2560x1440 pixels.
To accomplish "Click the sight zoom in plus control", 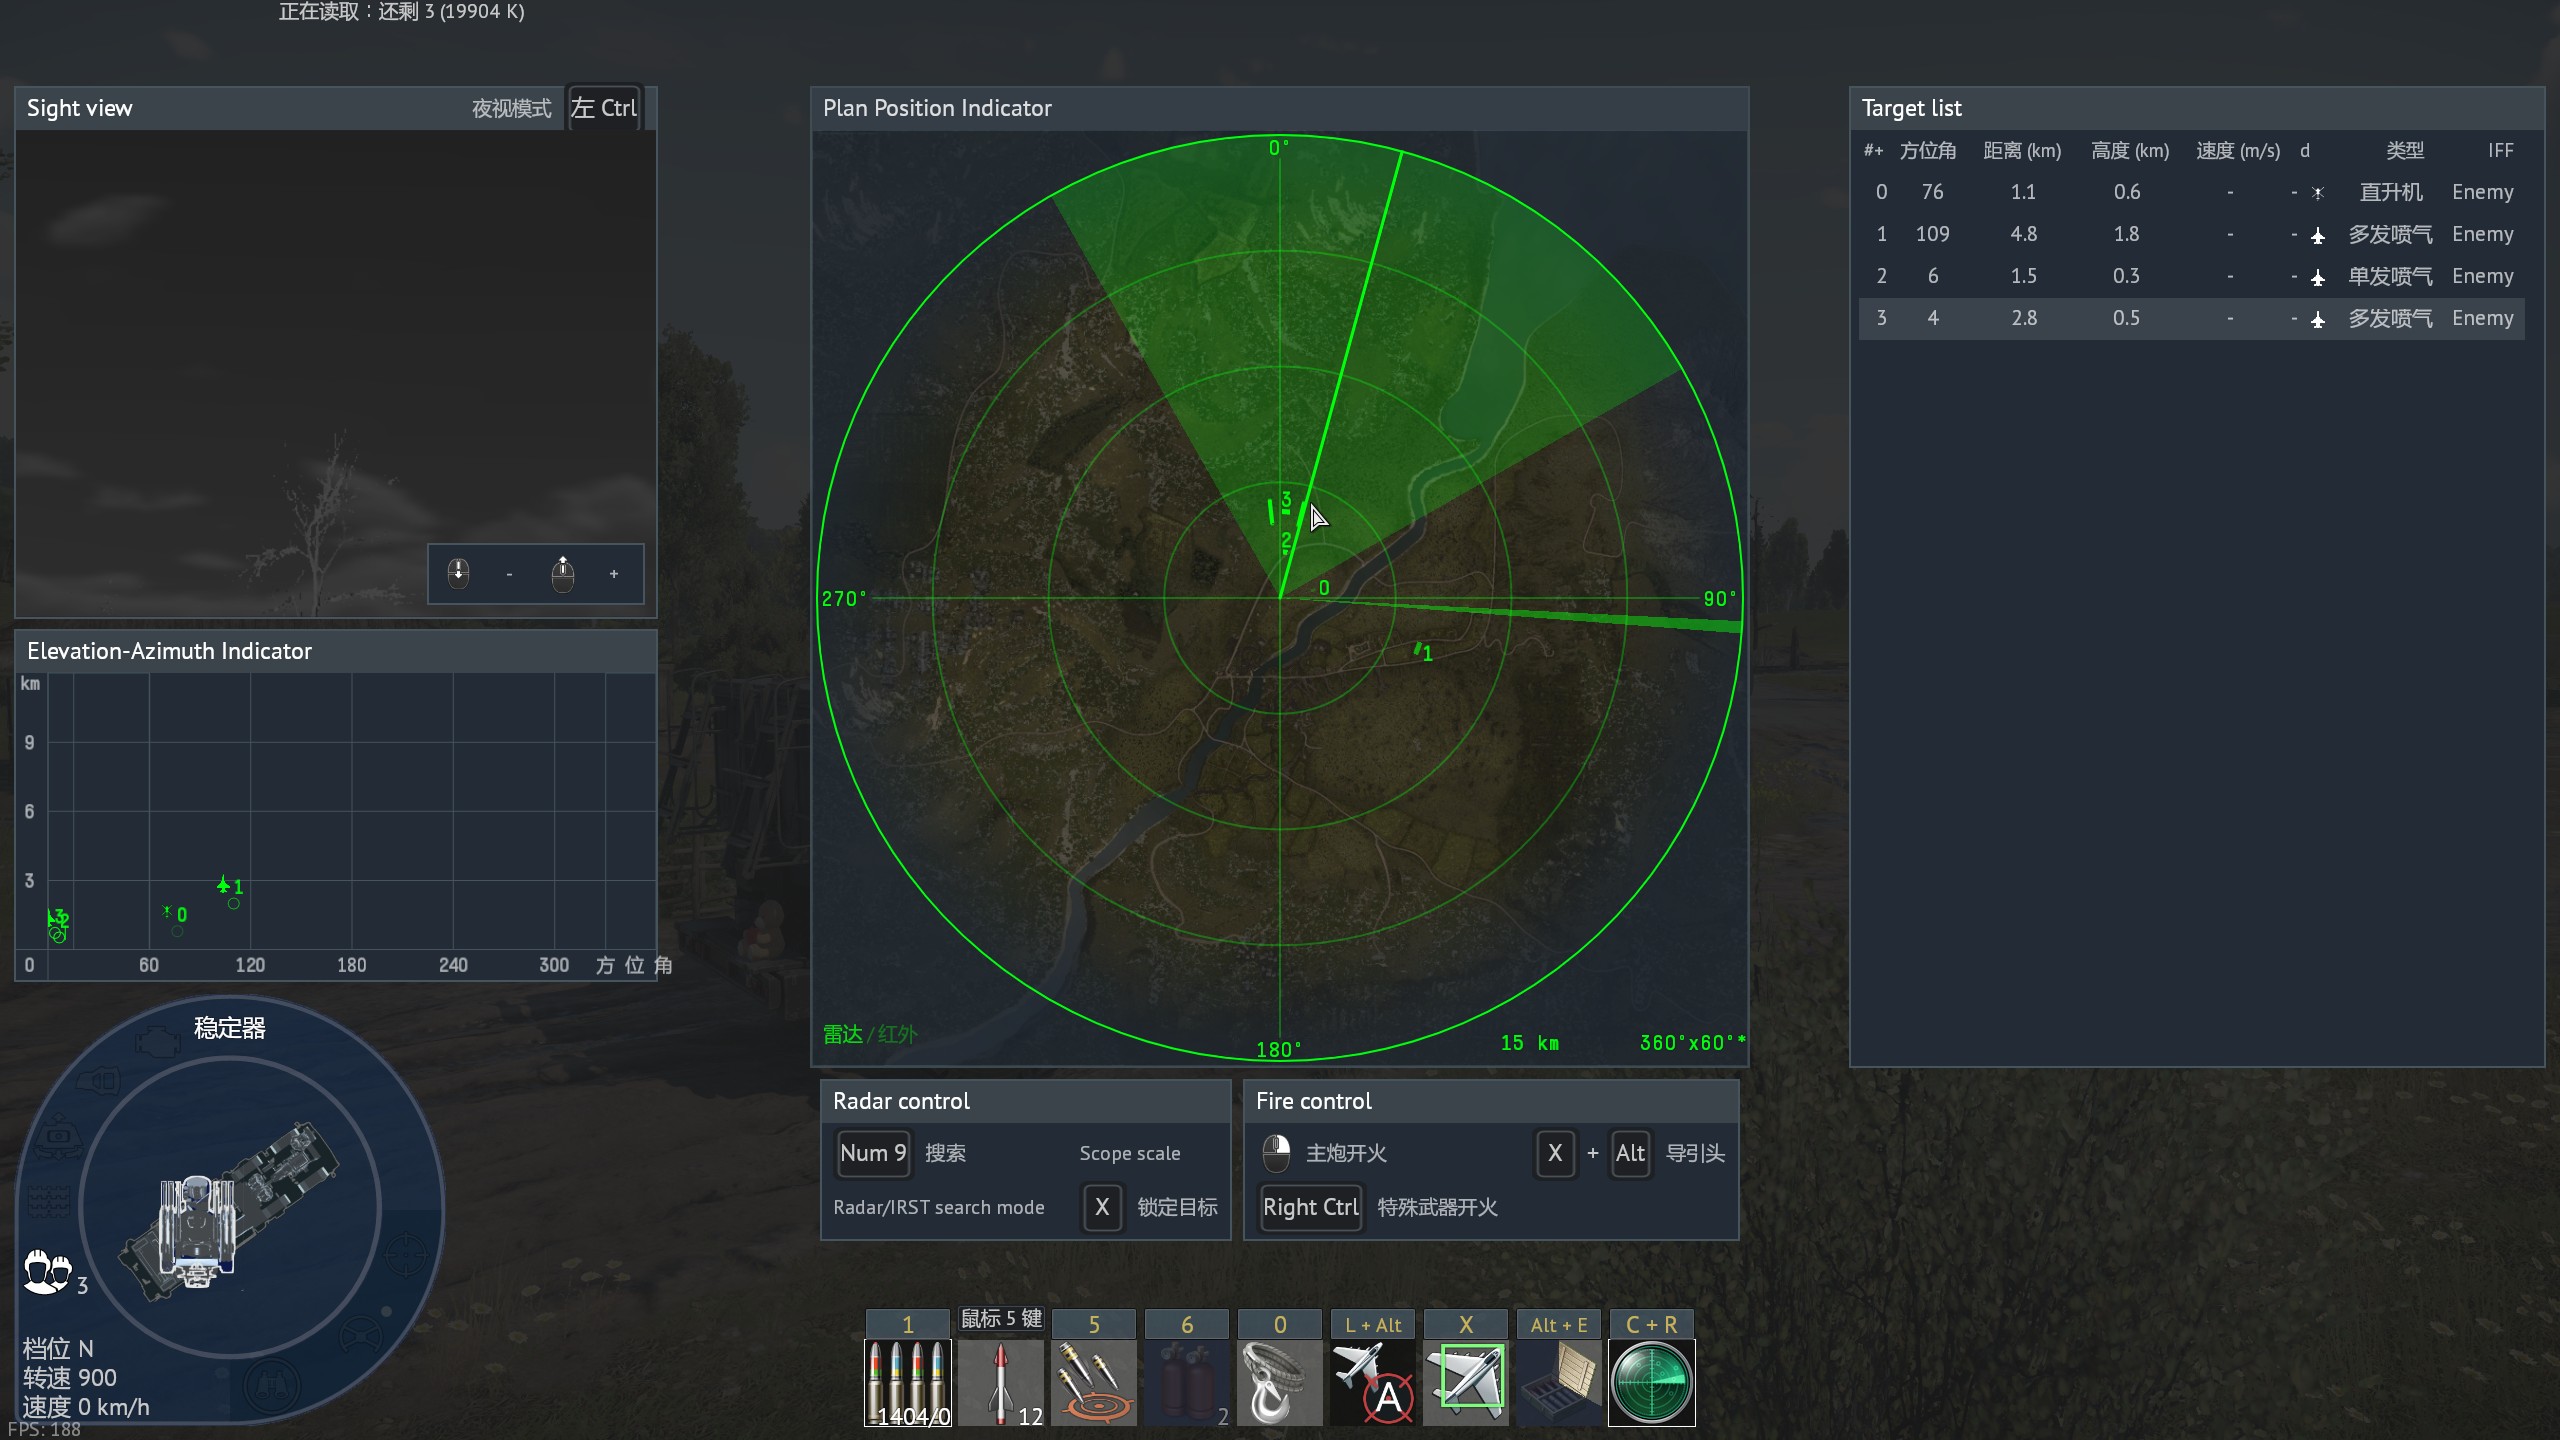I will 614,574.
